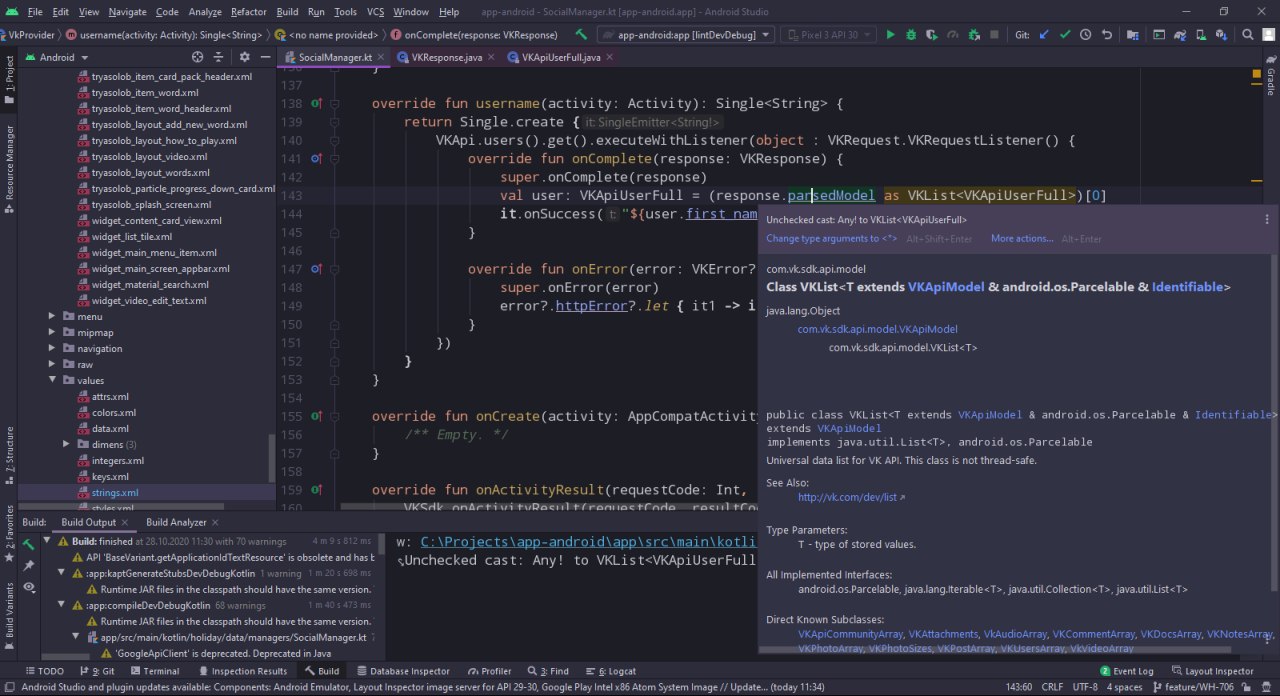Screen dimensions: 1280x696
Task: Open the eye view options in Build panel
Action: (29, 588)
